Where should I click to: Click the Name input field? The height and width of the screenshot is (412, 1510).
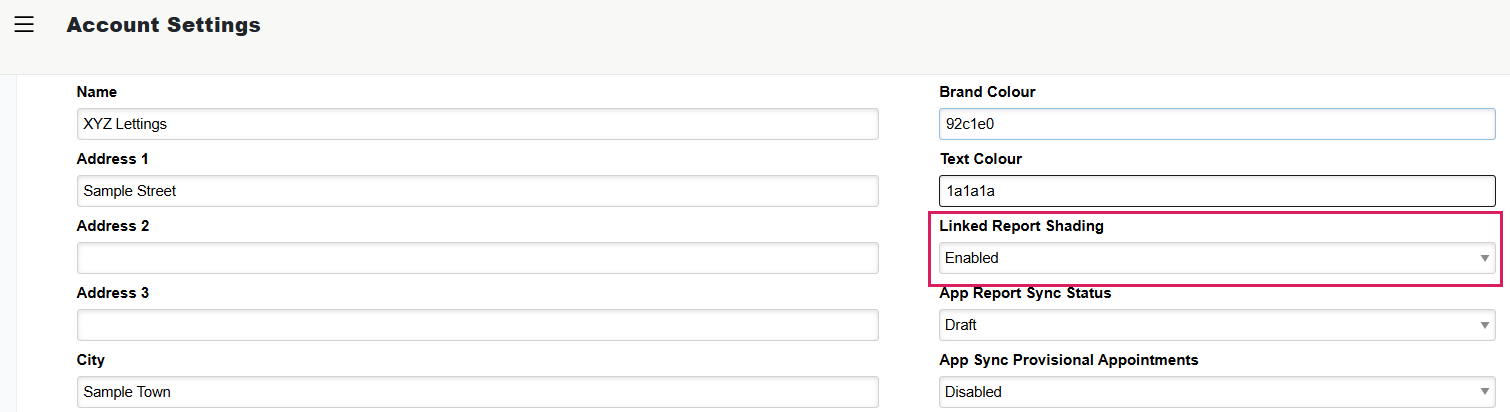(x=477, y=124)
